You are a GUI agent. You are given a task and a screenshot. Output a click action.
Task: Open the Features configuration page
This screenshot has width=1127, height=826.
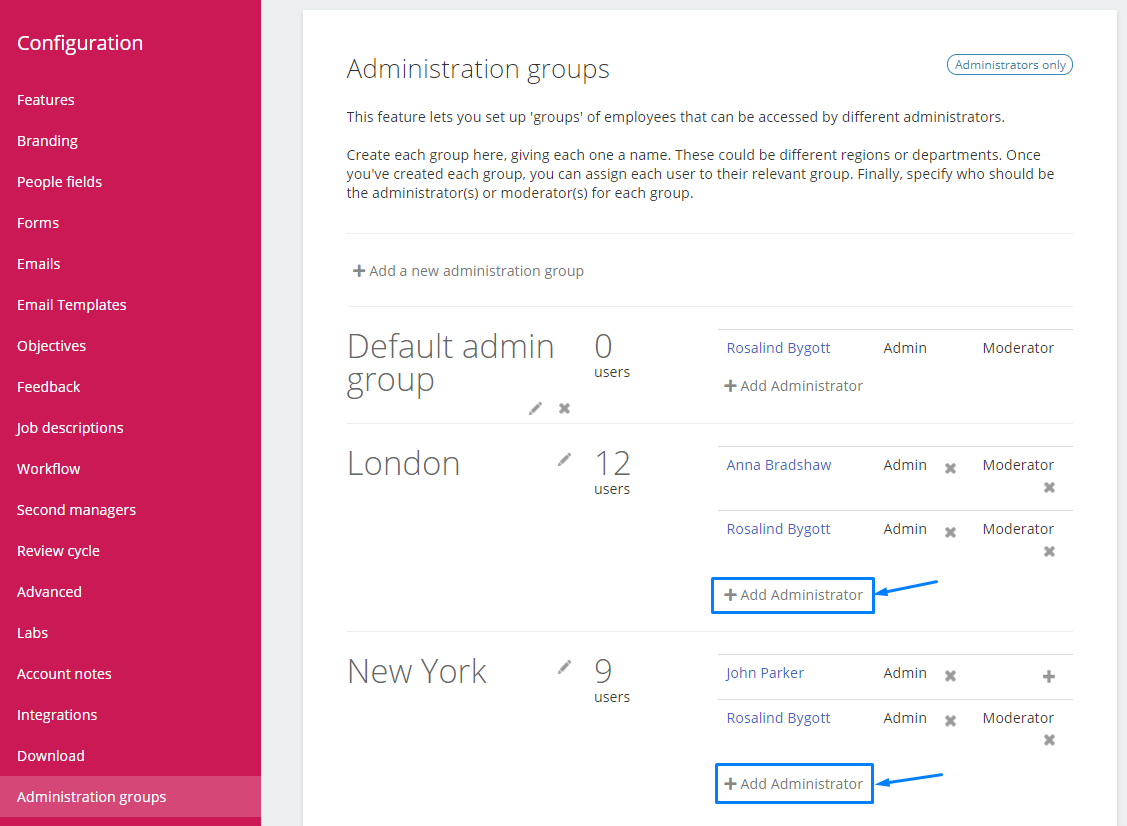coord(46,100)
